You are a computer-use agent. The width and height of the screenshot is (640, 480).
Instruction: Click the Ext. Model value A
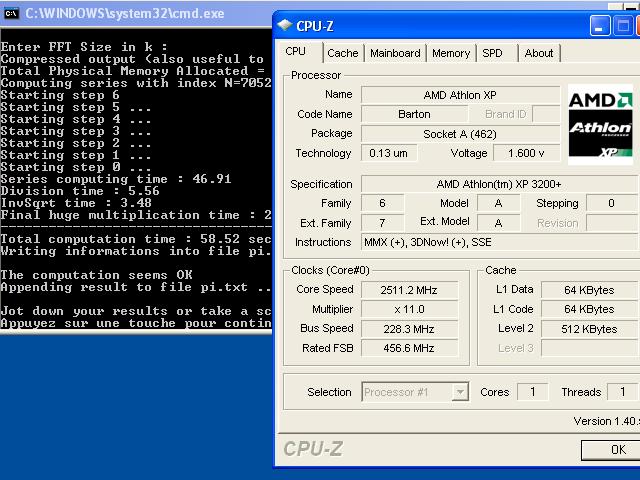pyautogui.click(x=498, y=223)
